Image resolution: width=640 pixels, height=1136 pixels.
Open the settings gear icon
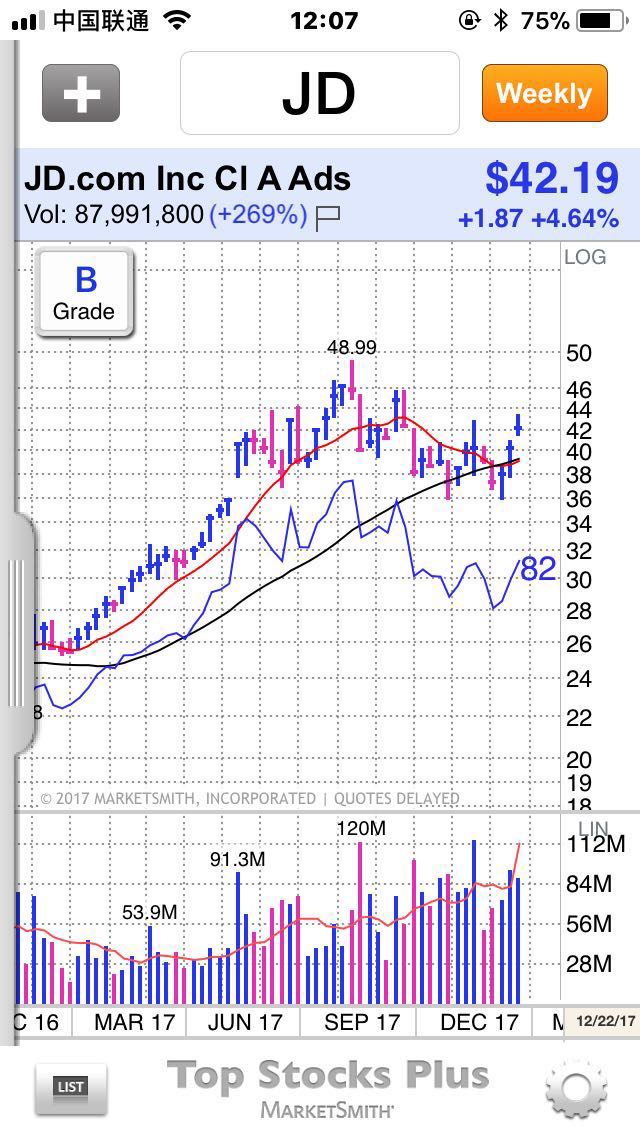pyautogui.click(x=575, y=1088)
